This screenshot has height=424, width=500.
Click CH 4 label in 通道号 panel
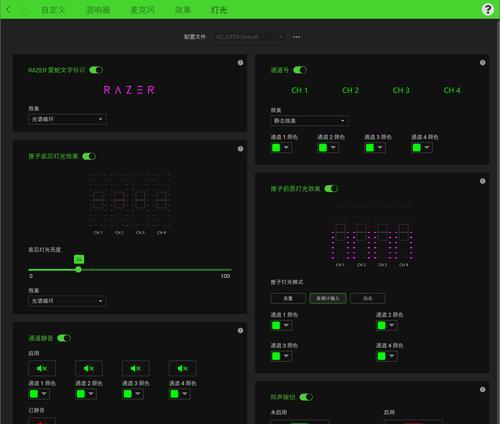tap(452, 90)
